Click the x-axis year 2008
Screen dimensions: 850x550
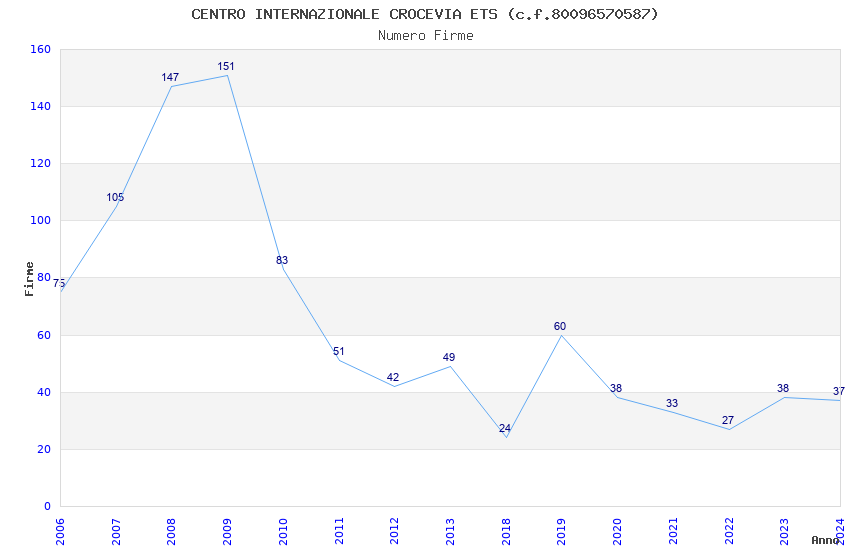coord(171,531)
